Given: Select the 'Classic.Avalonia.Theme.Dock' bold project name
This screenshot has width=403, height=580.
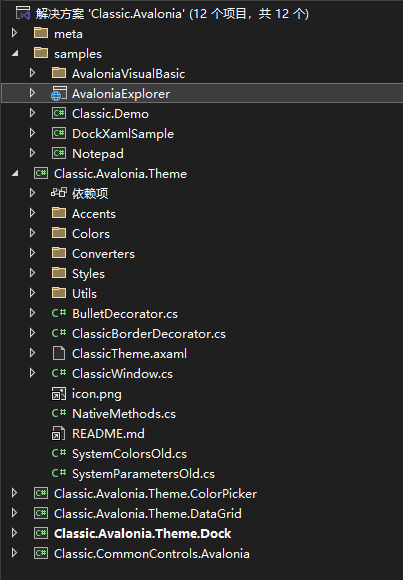Looking at the screenshot, I should point(142,534).
